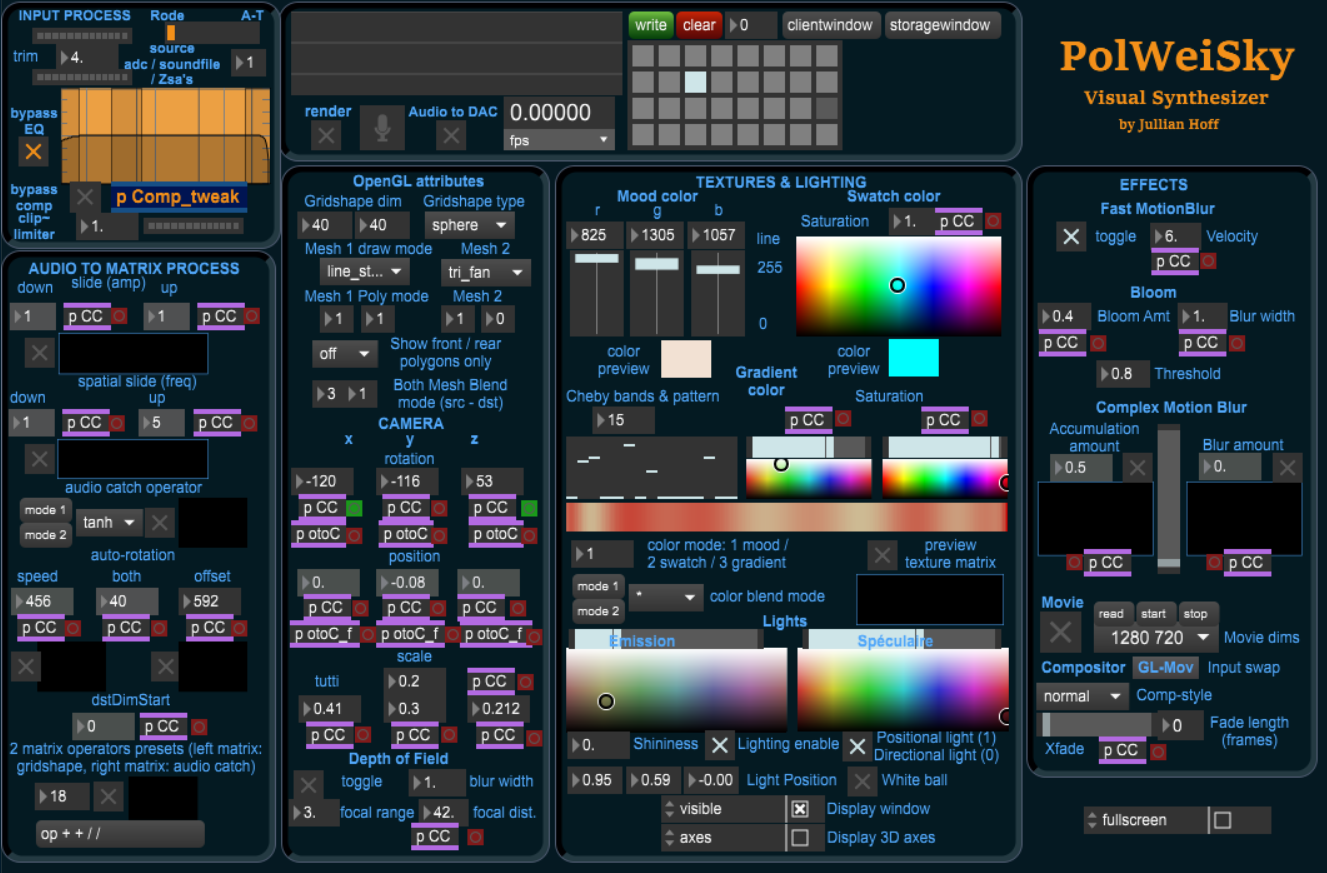
Task: Open the Comp-style normal dropdown
Action: pyautogui.click(x=1081, y=695)
